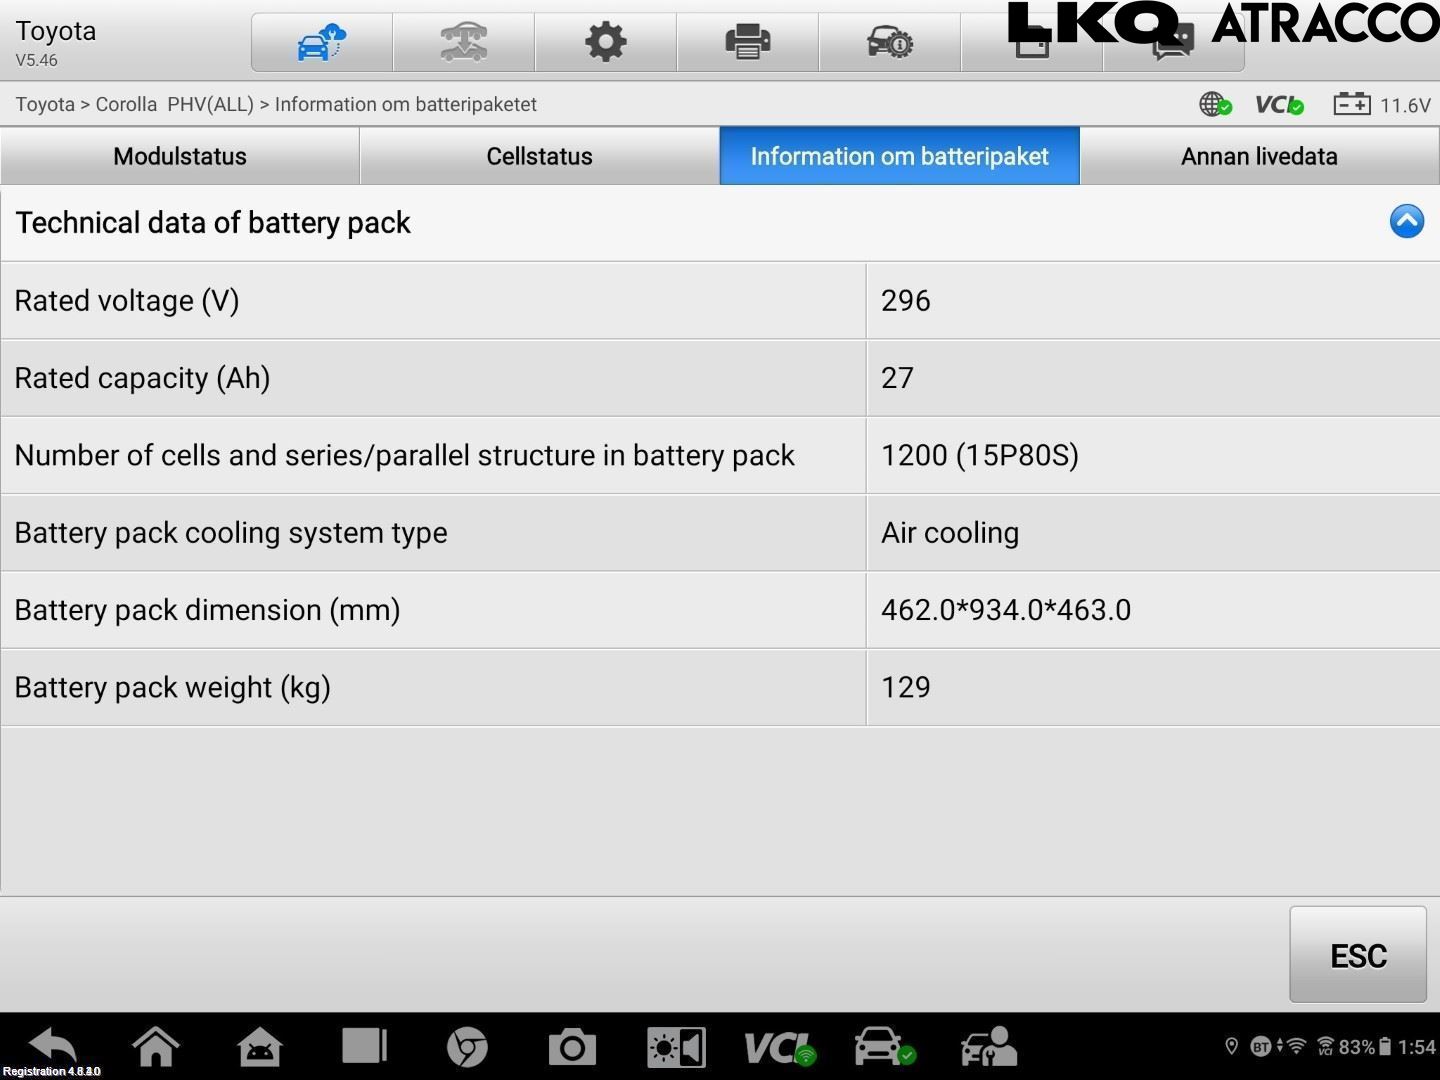Collapse Technical data of battery pack section
The height and width of the screenshot is (1080, 1440).
[1406, 222]
